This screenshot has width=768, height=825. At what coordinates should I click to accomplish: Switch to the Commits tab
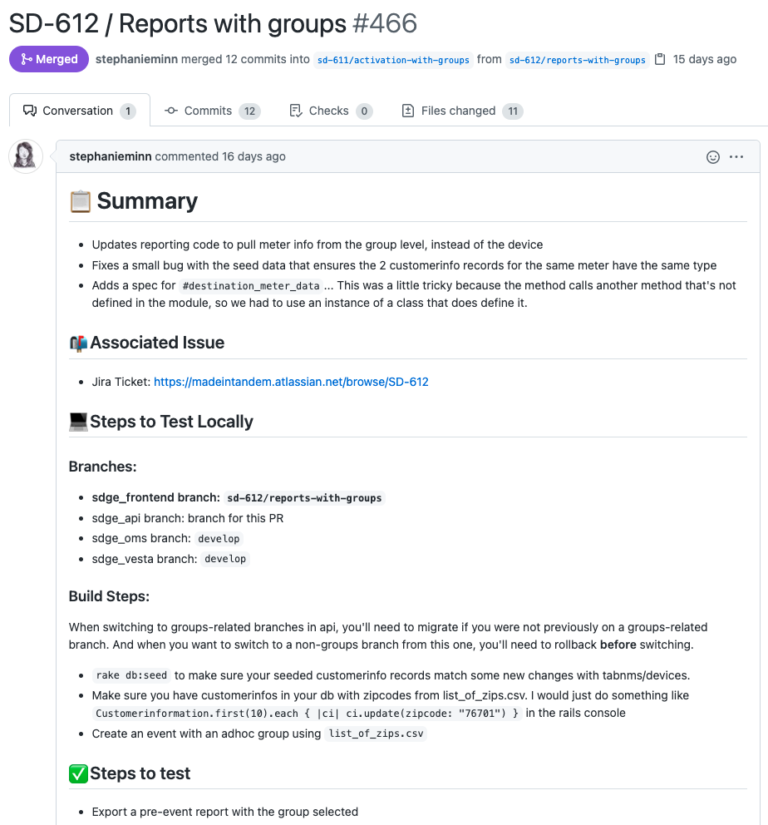point(209,110)
